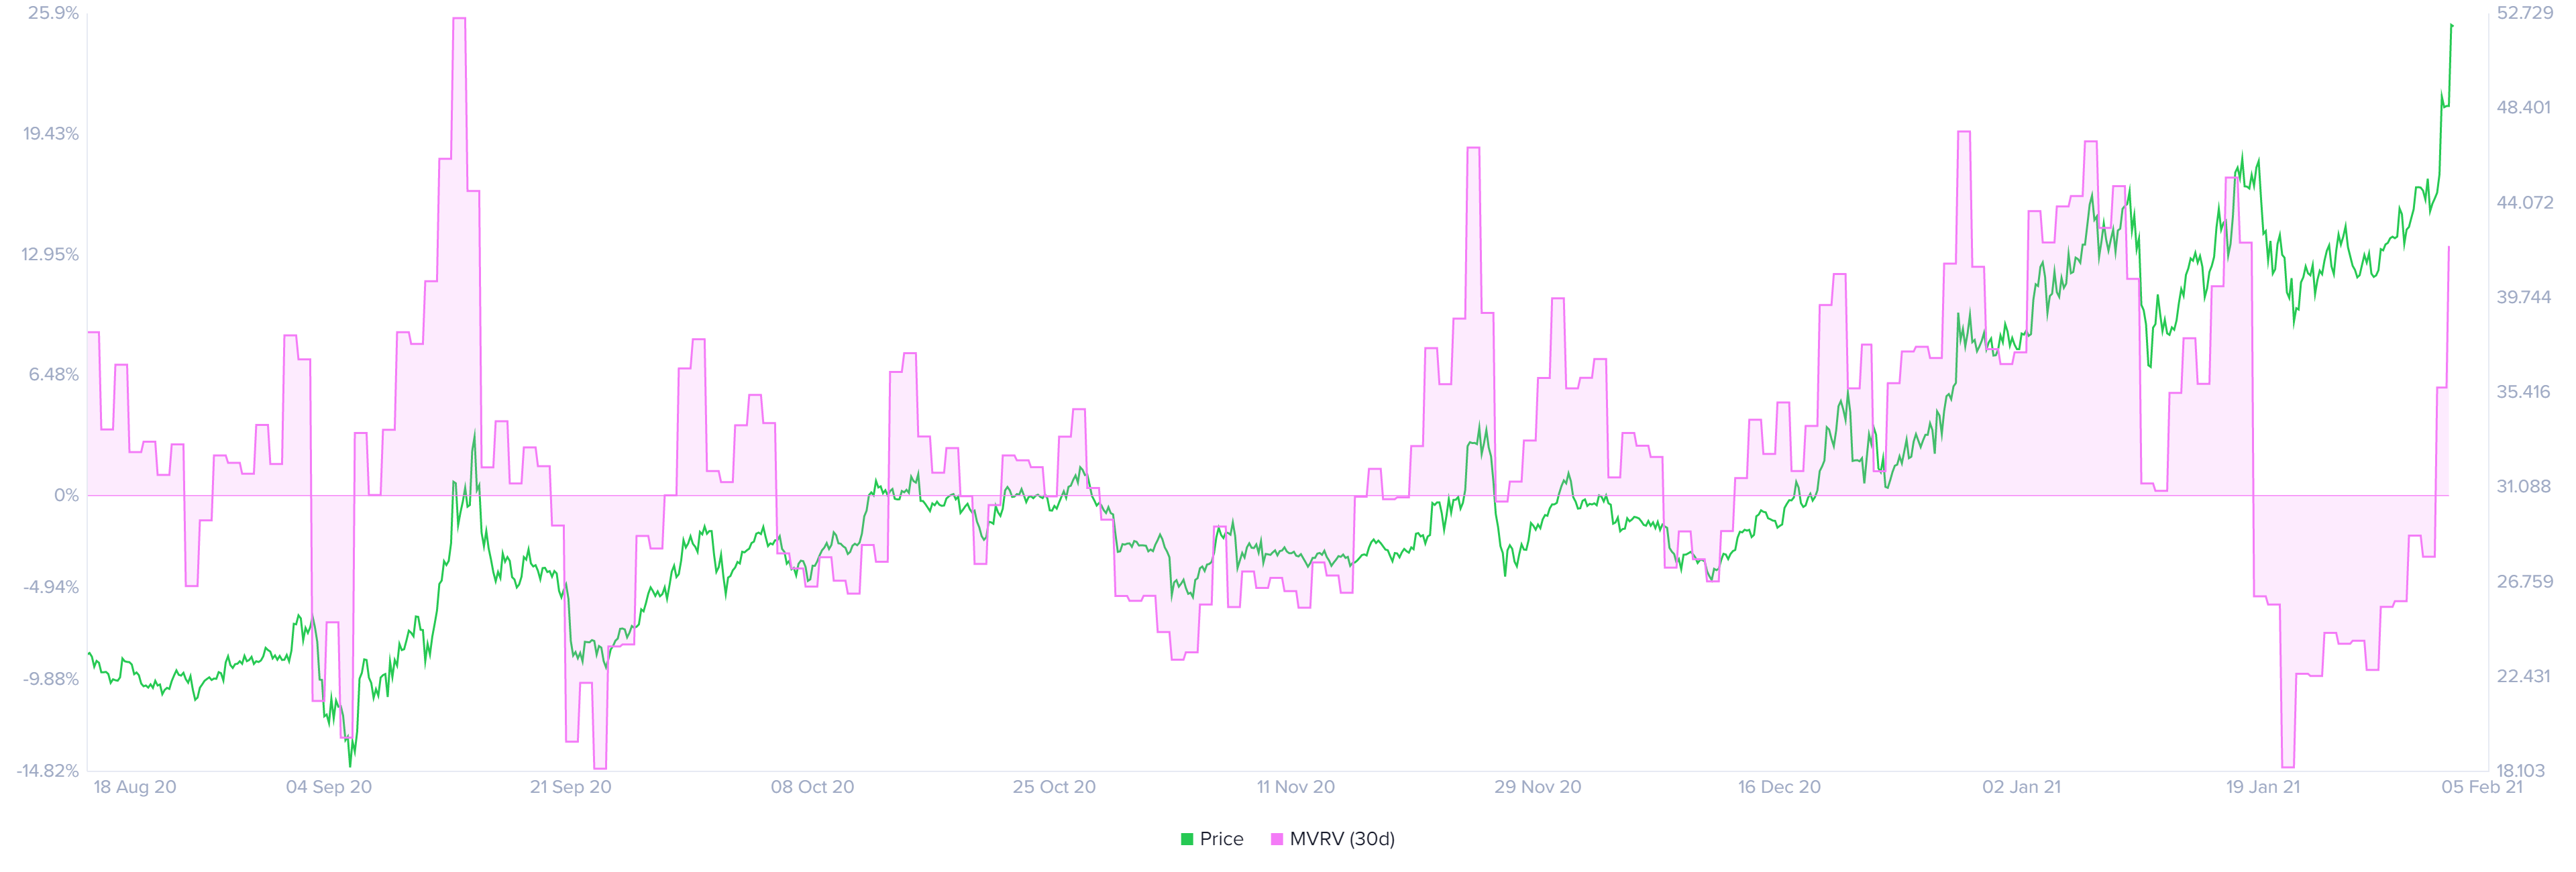Click the 25 Oct 20 date label

pyautogui.click(x=1054, y=787)
